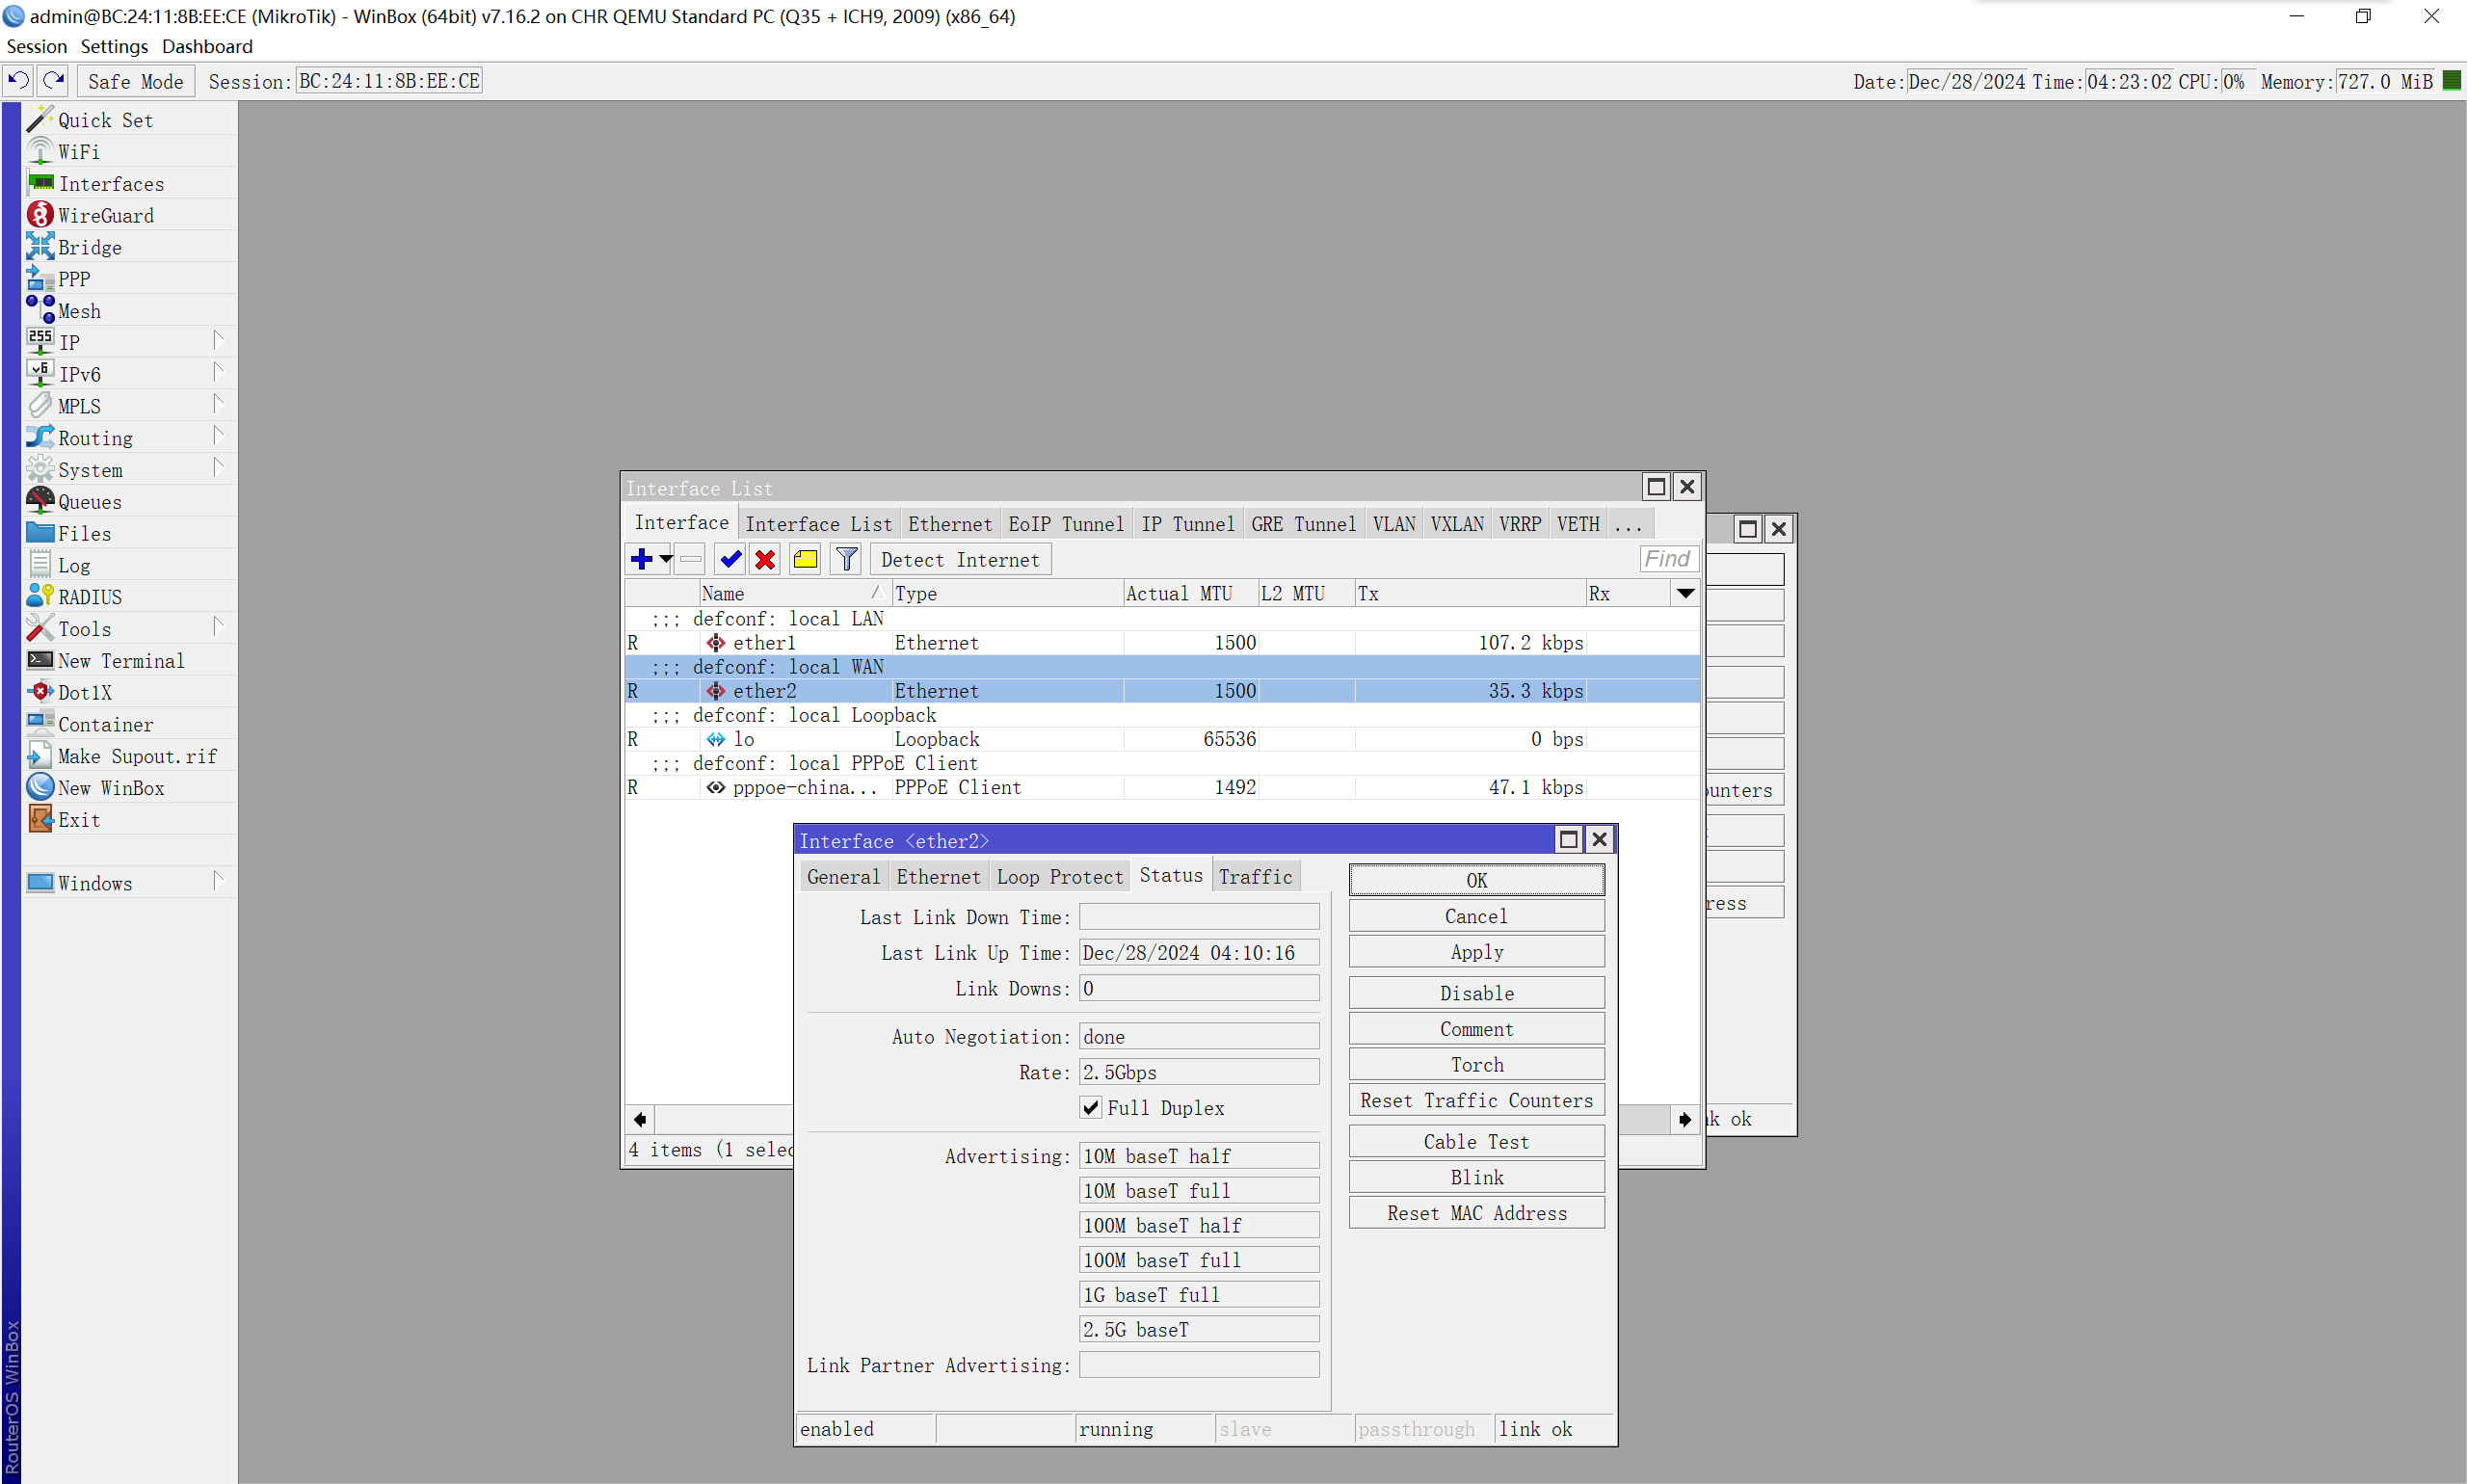Select the pppoe-china PPPoE Client row

[1162, 787]
